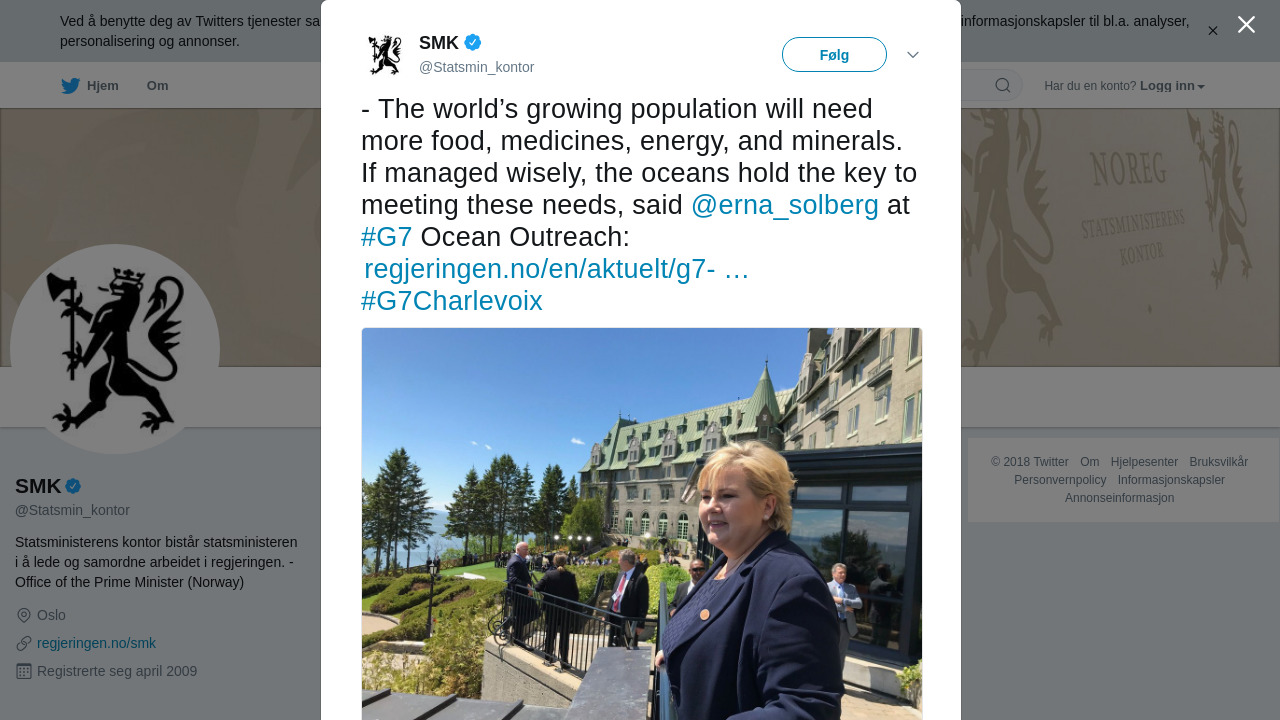Click the verified badge beside SMK in tweet

tap(473, 42)
